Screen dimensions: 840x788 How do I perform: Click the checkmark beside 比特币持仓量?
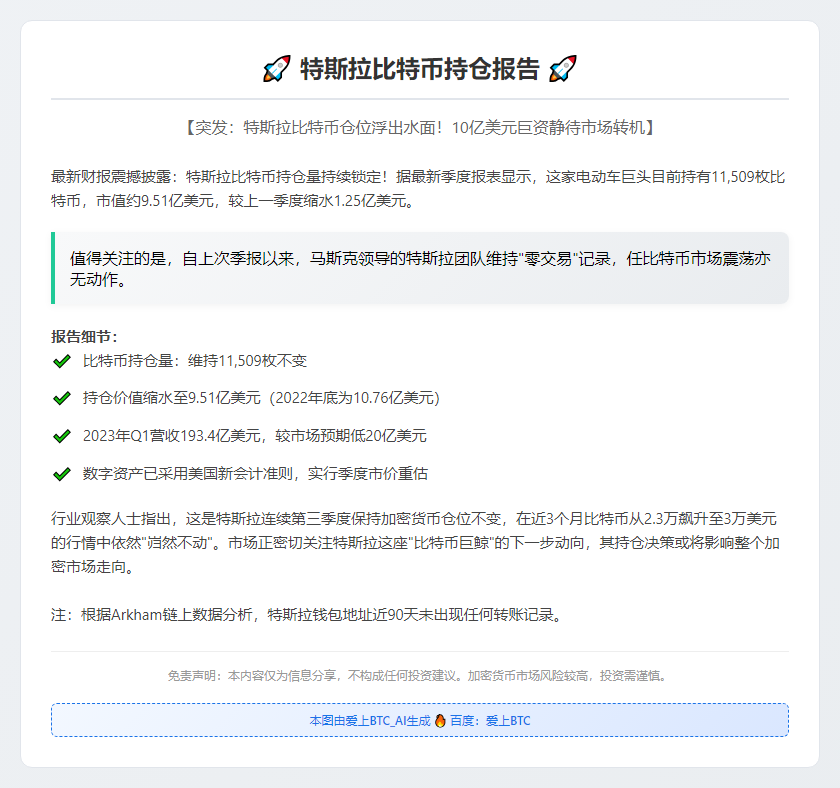pyautogui.click(x=62, y=361)
